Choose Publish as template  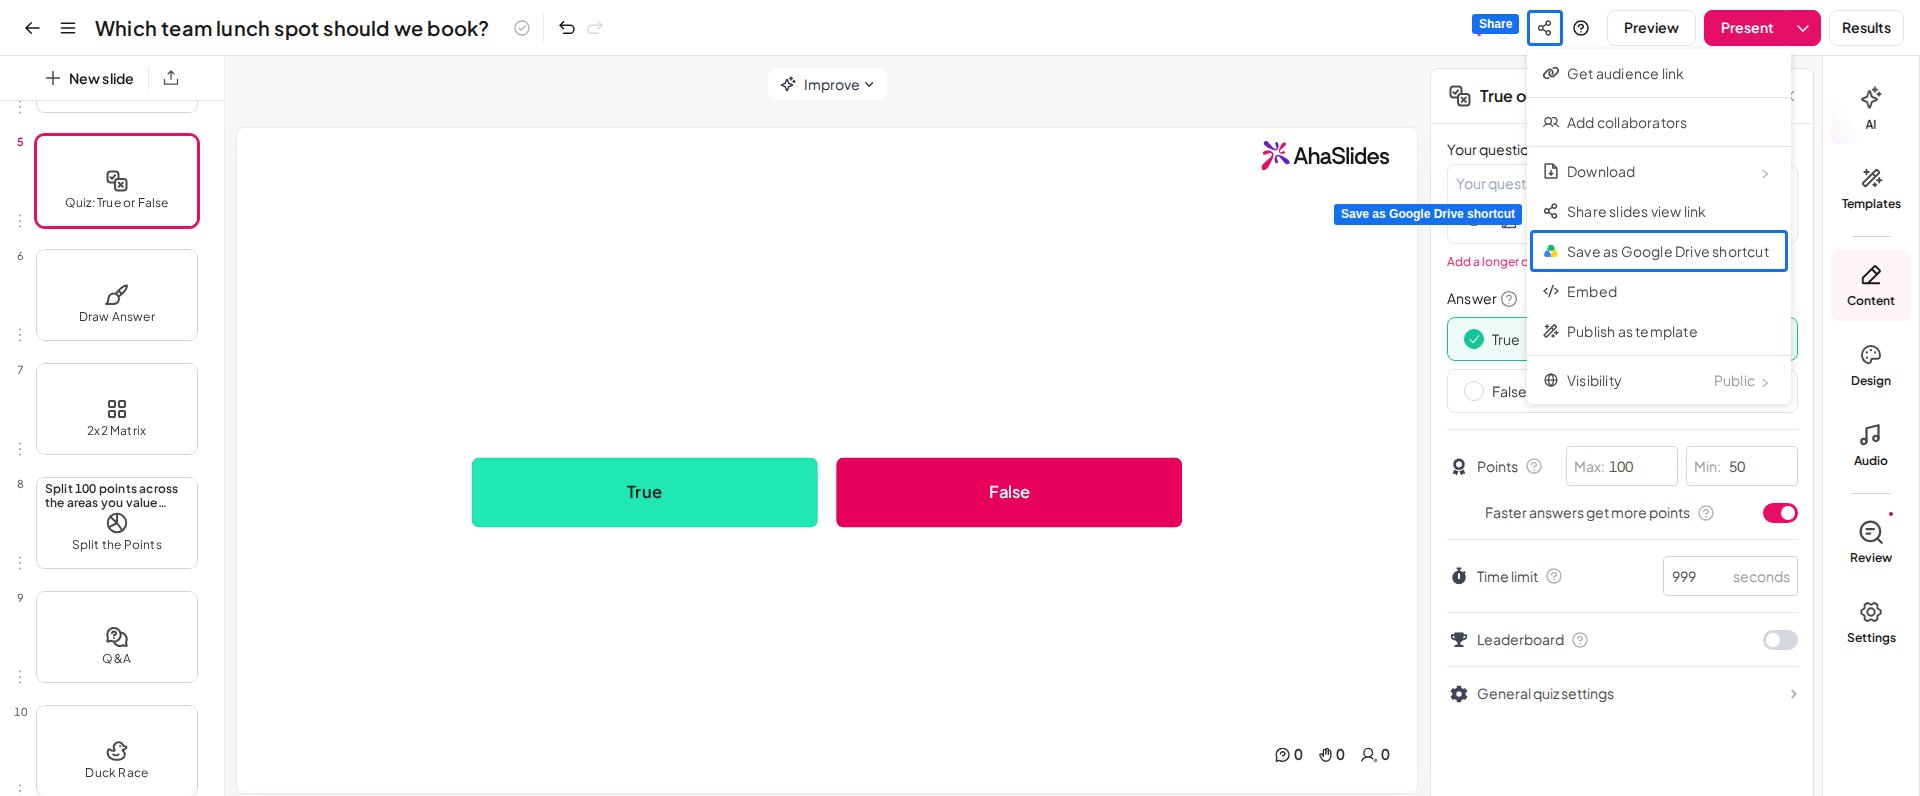pos(1659,332)
